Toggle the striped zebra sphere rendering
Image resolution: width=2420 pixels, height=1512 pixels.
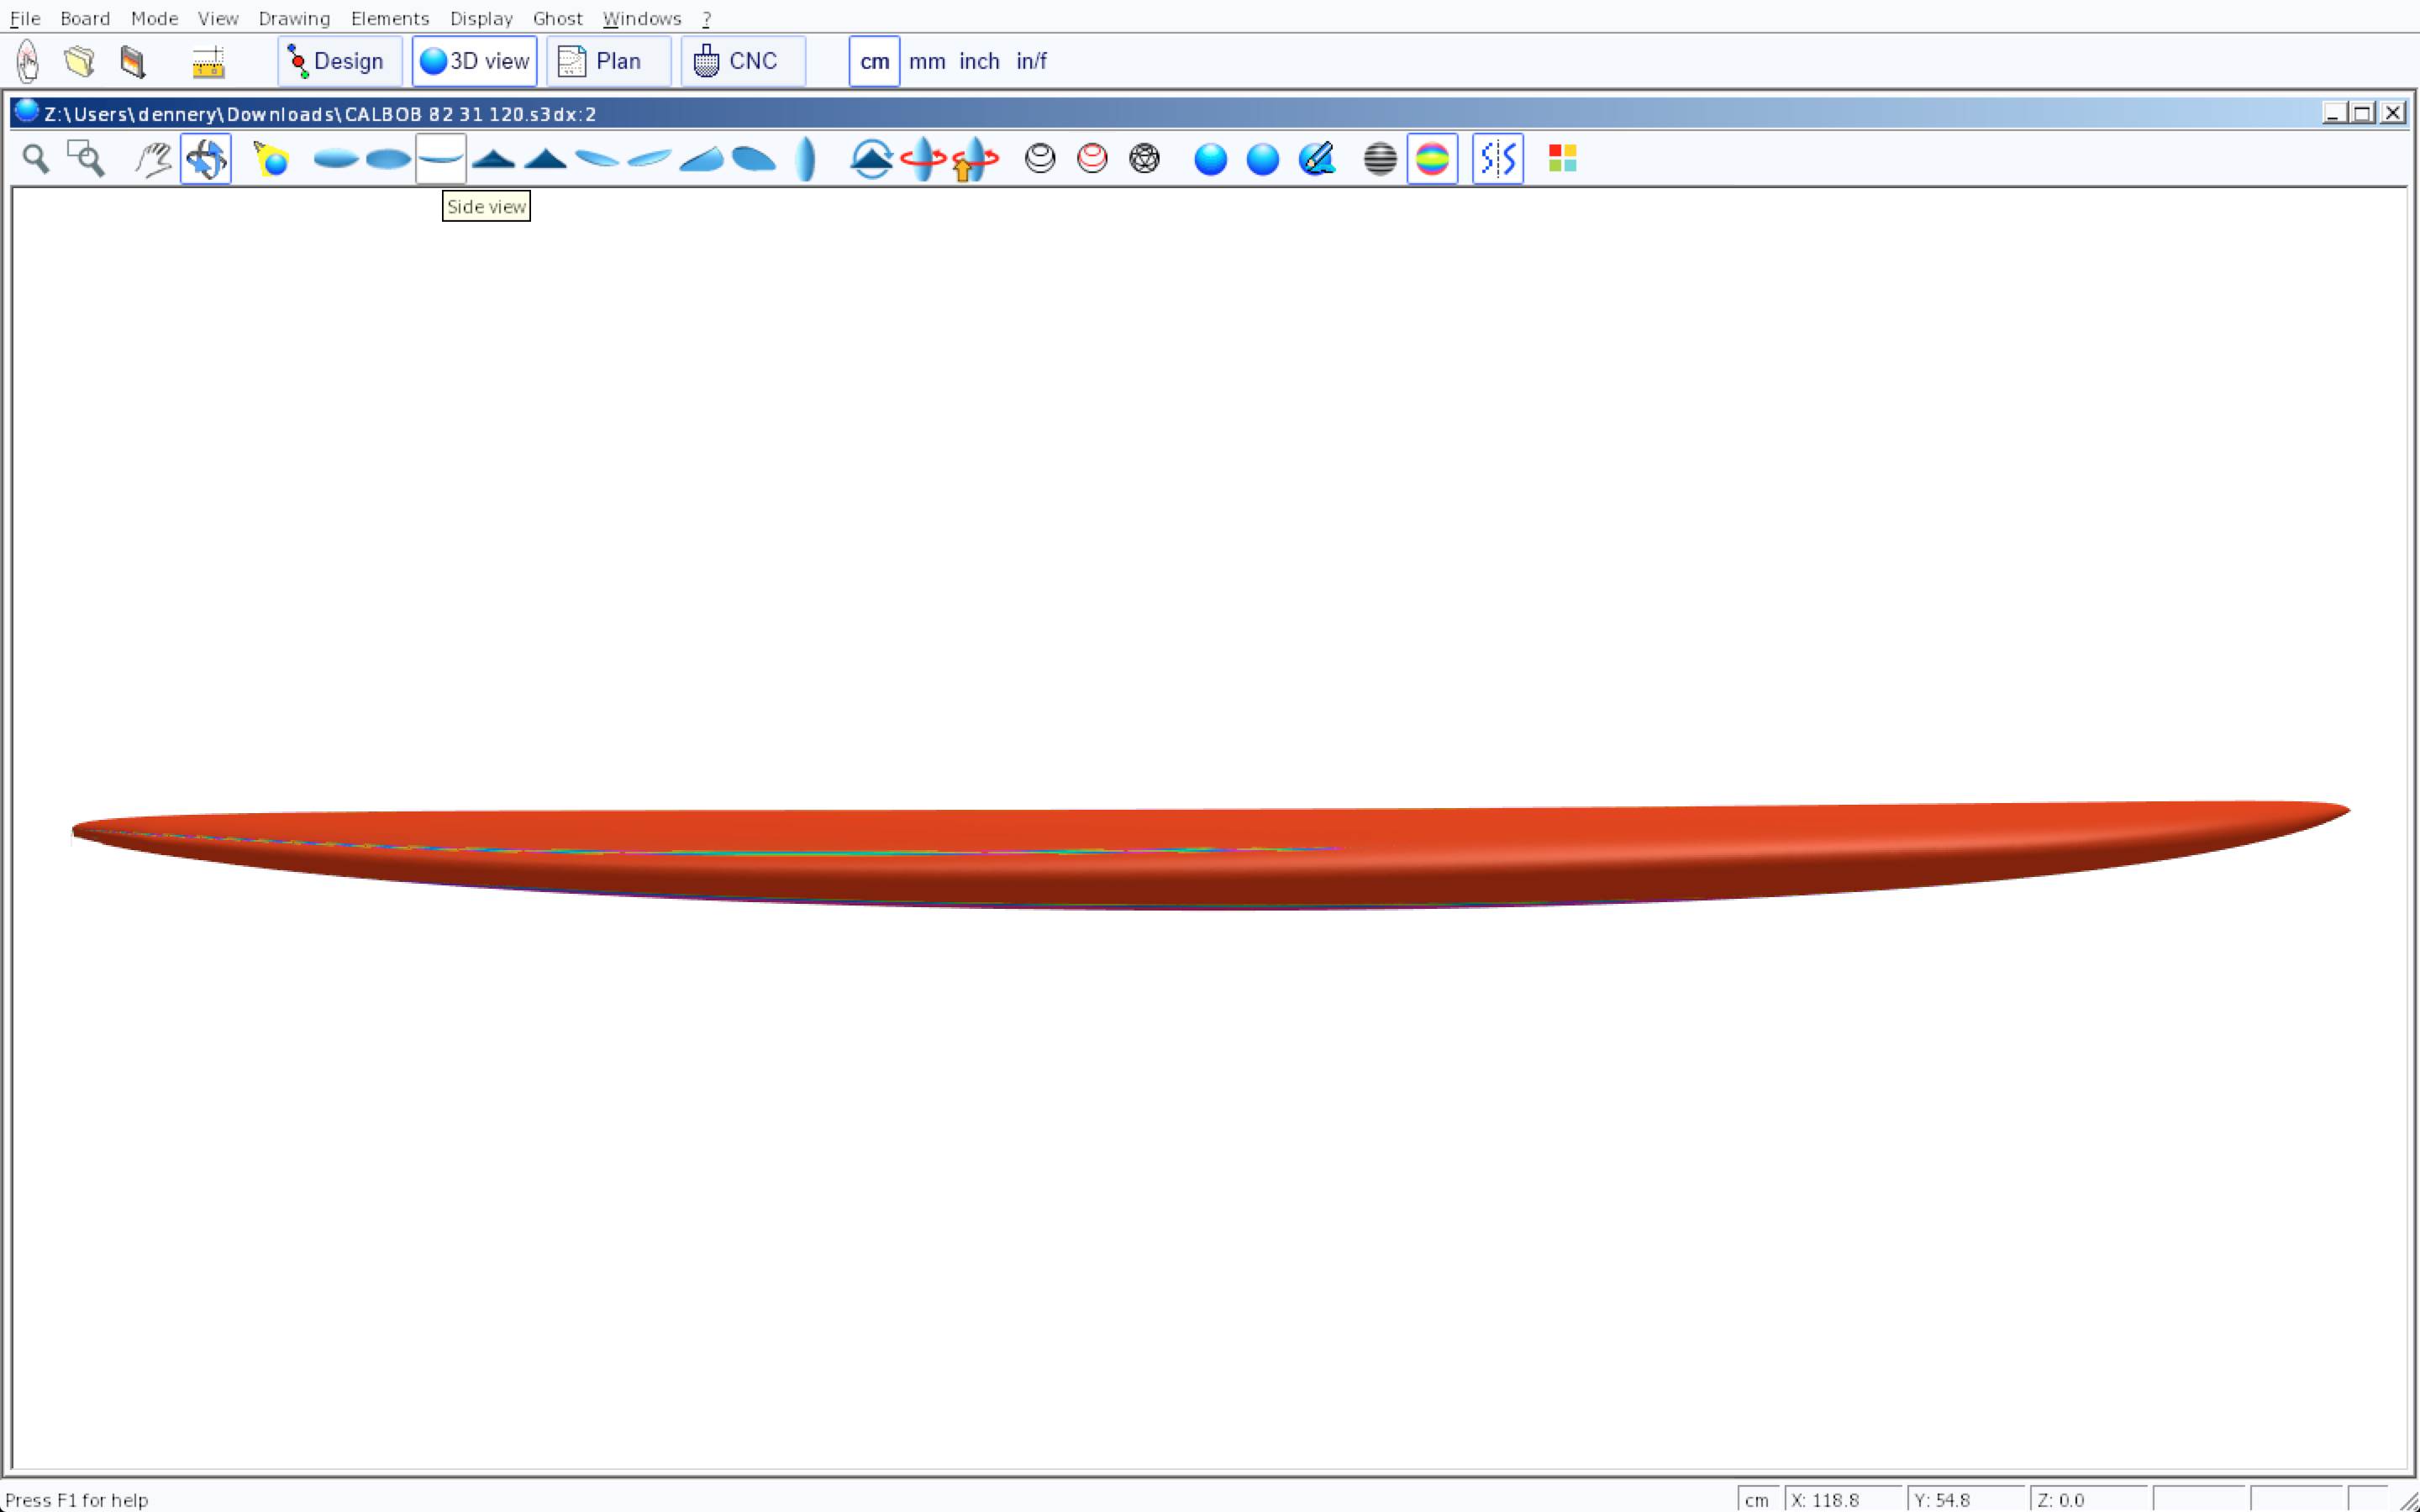click(1380, 159)
